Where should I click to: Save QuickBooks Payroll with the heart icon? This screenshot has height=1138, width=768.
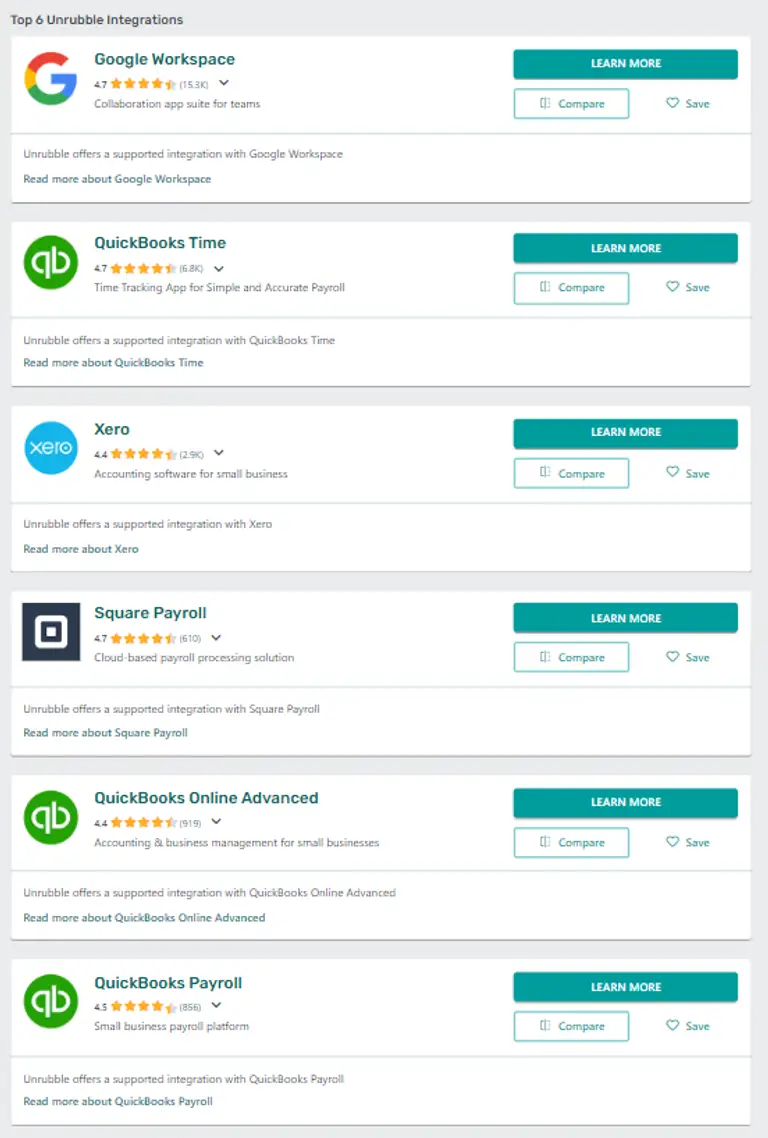[x=687, y=1026]
